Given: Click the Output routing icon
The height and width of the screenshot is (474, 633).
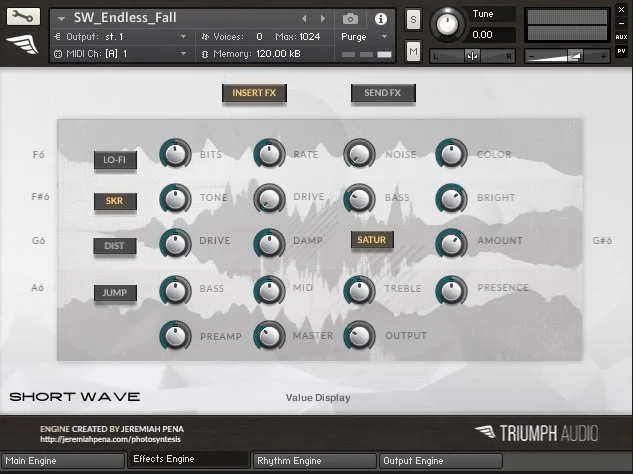Looking at the screenshot, I should tap(57, 37).
